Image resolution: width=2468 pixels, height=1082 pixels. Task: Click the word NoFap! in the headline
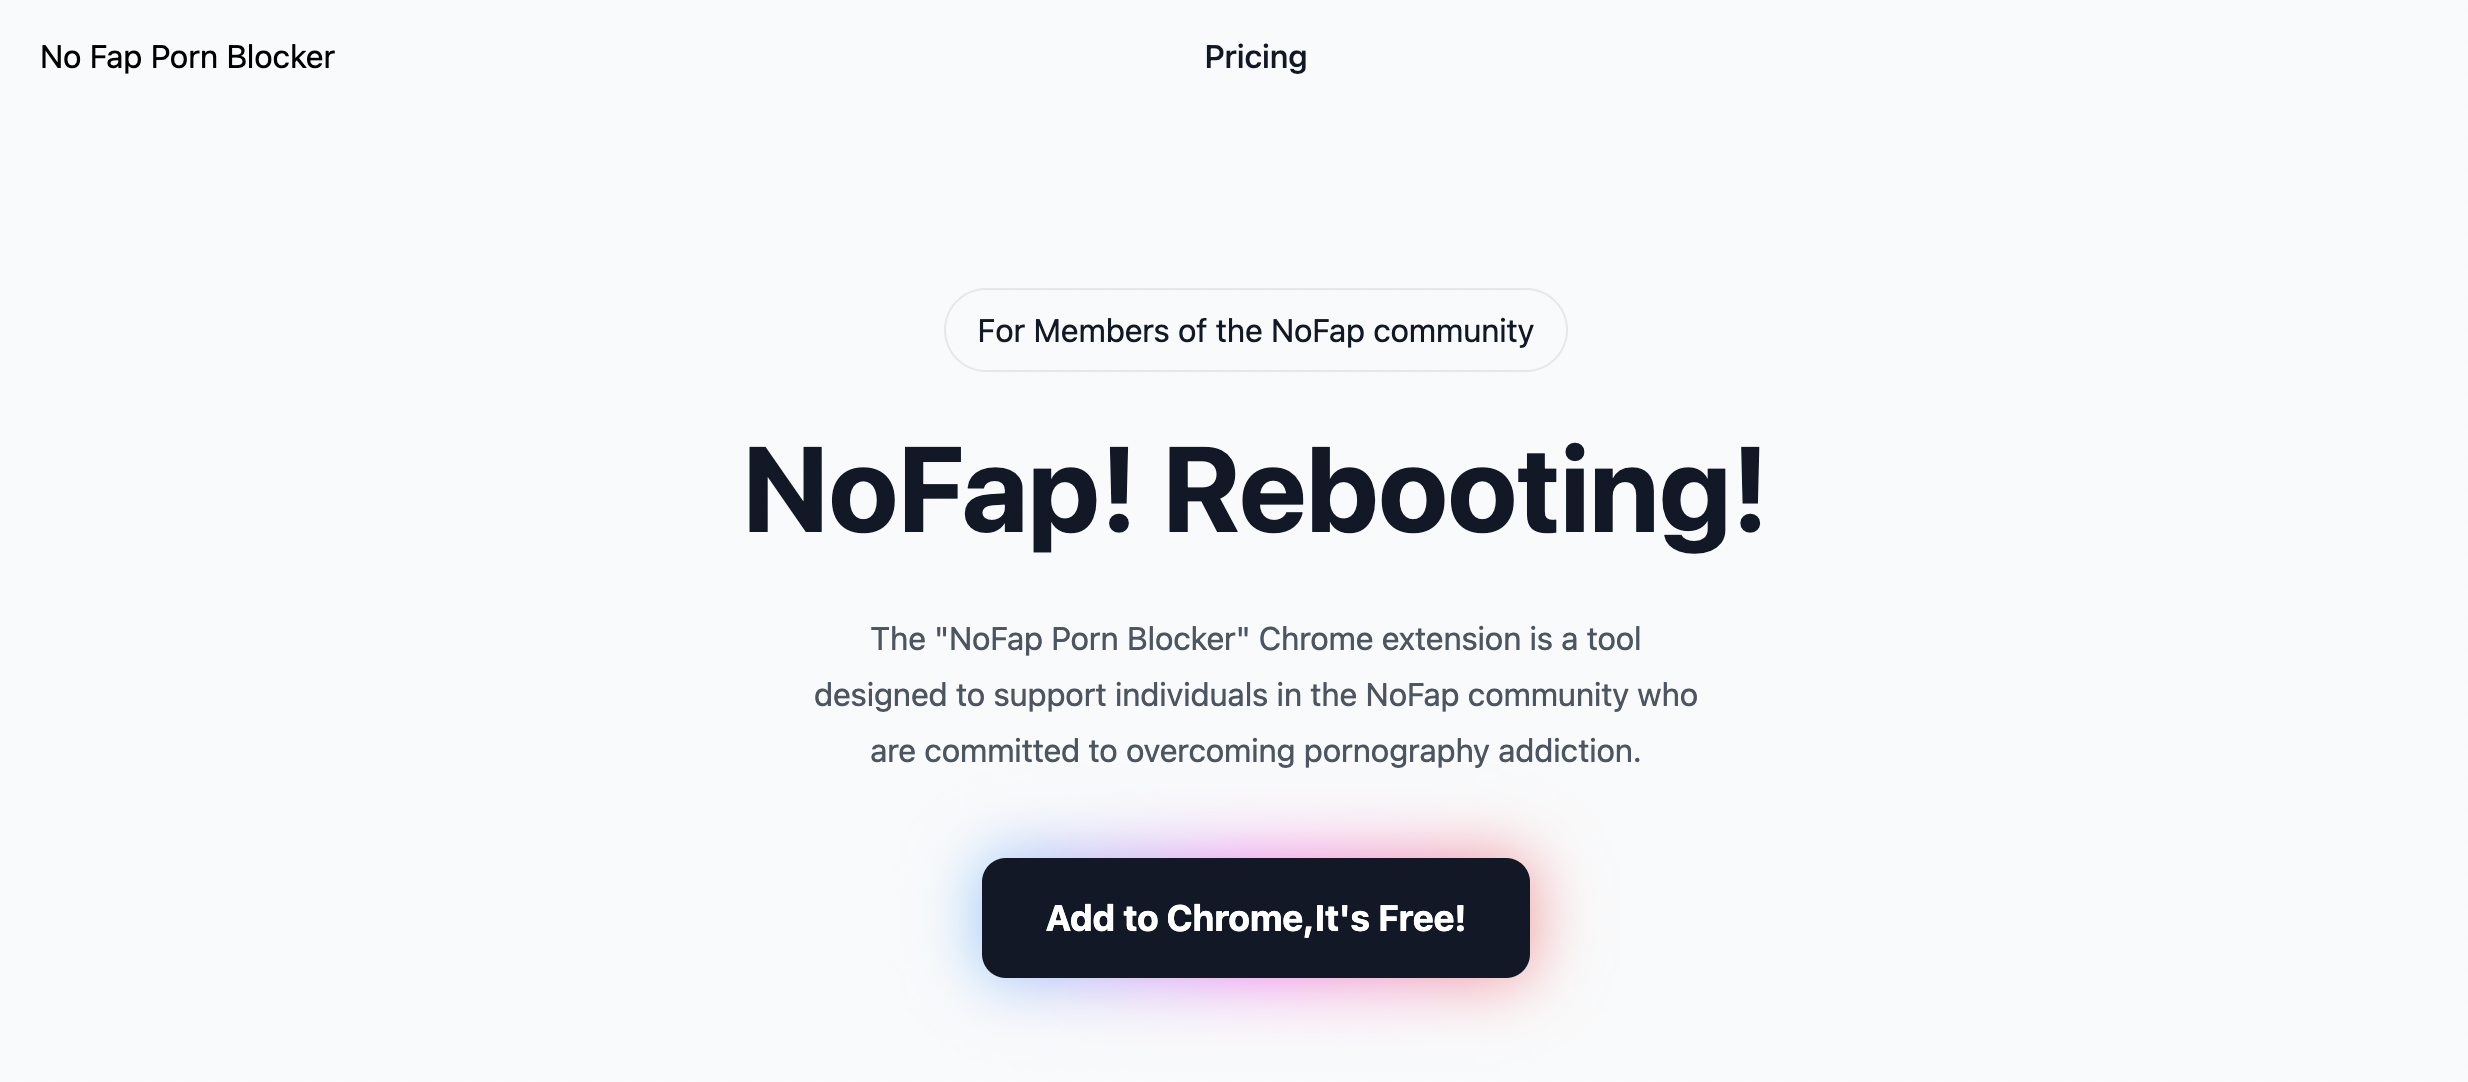(938, 493)
